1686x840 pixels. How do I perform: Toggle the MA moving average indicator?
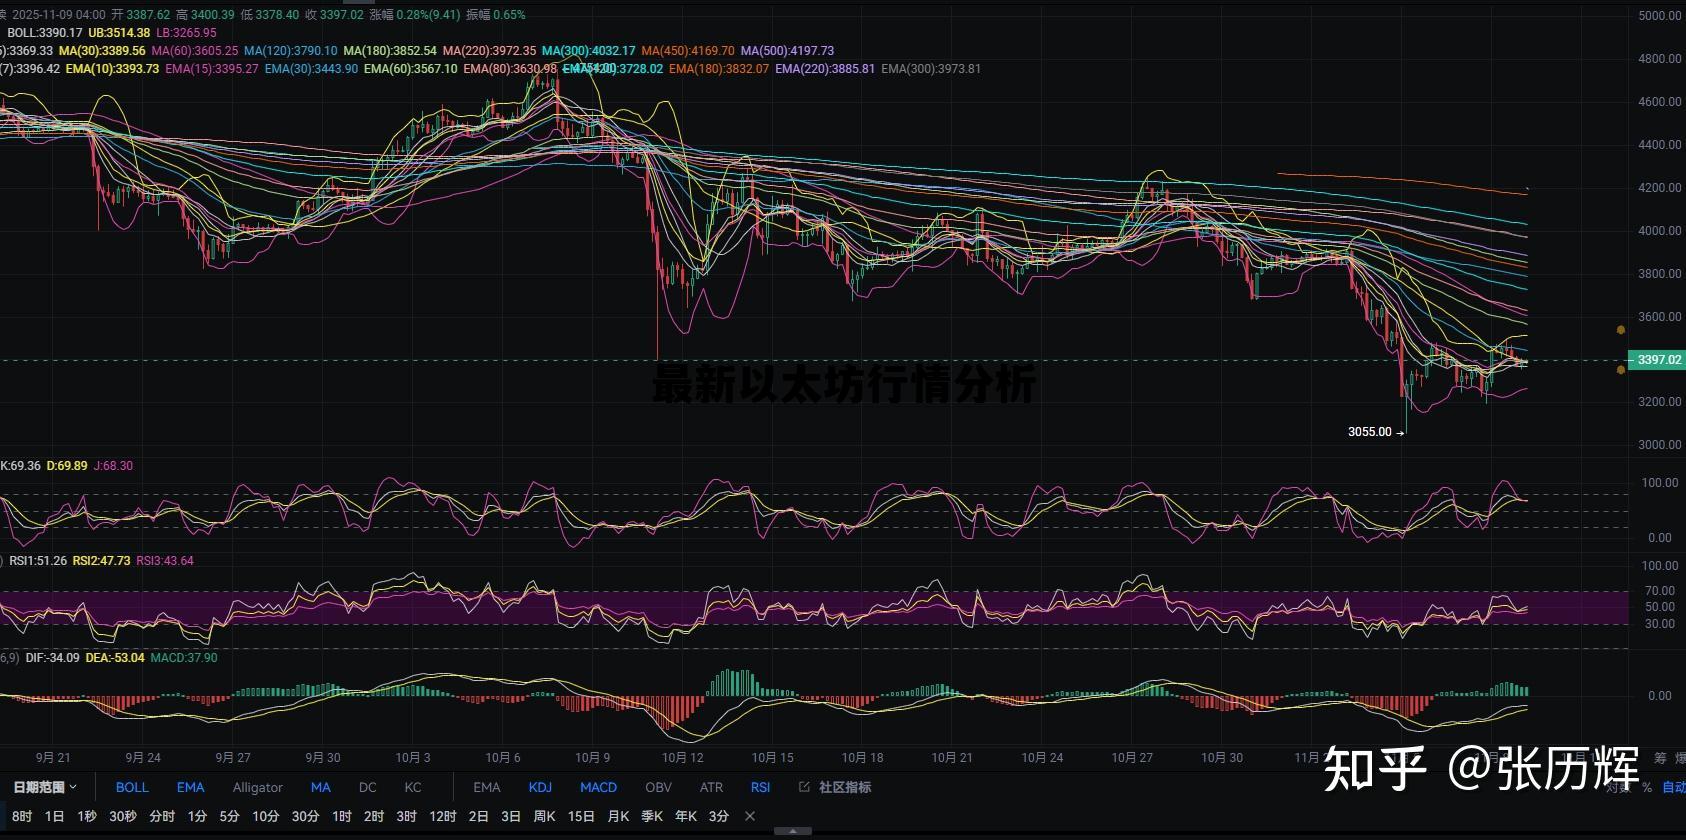tap(320, 787)
